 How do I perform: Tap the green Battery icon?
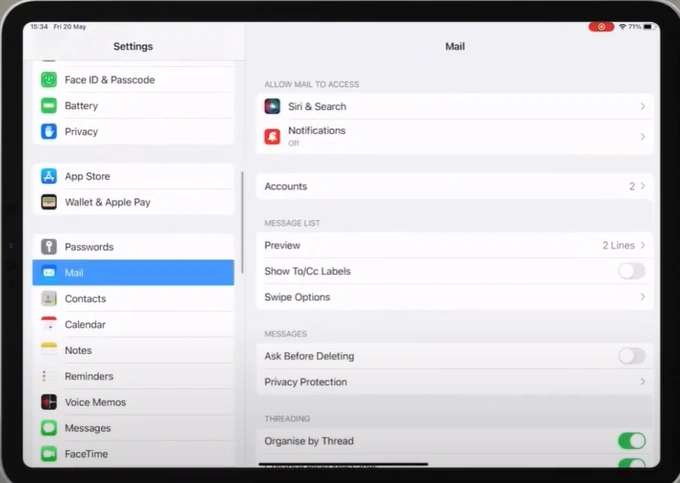click(x=49, y=105)
